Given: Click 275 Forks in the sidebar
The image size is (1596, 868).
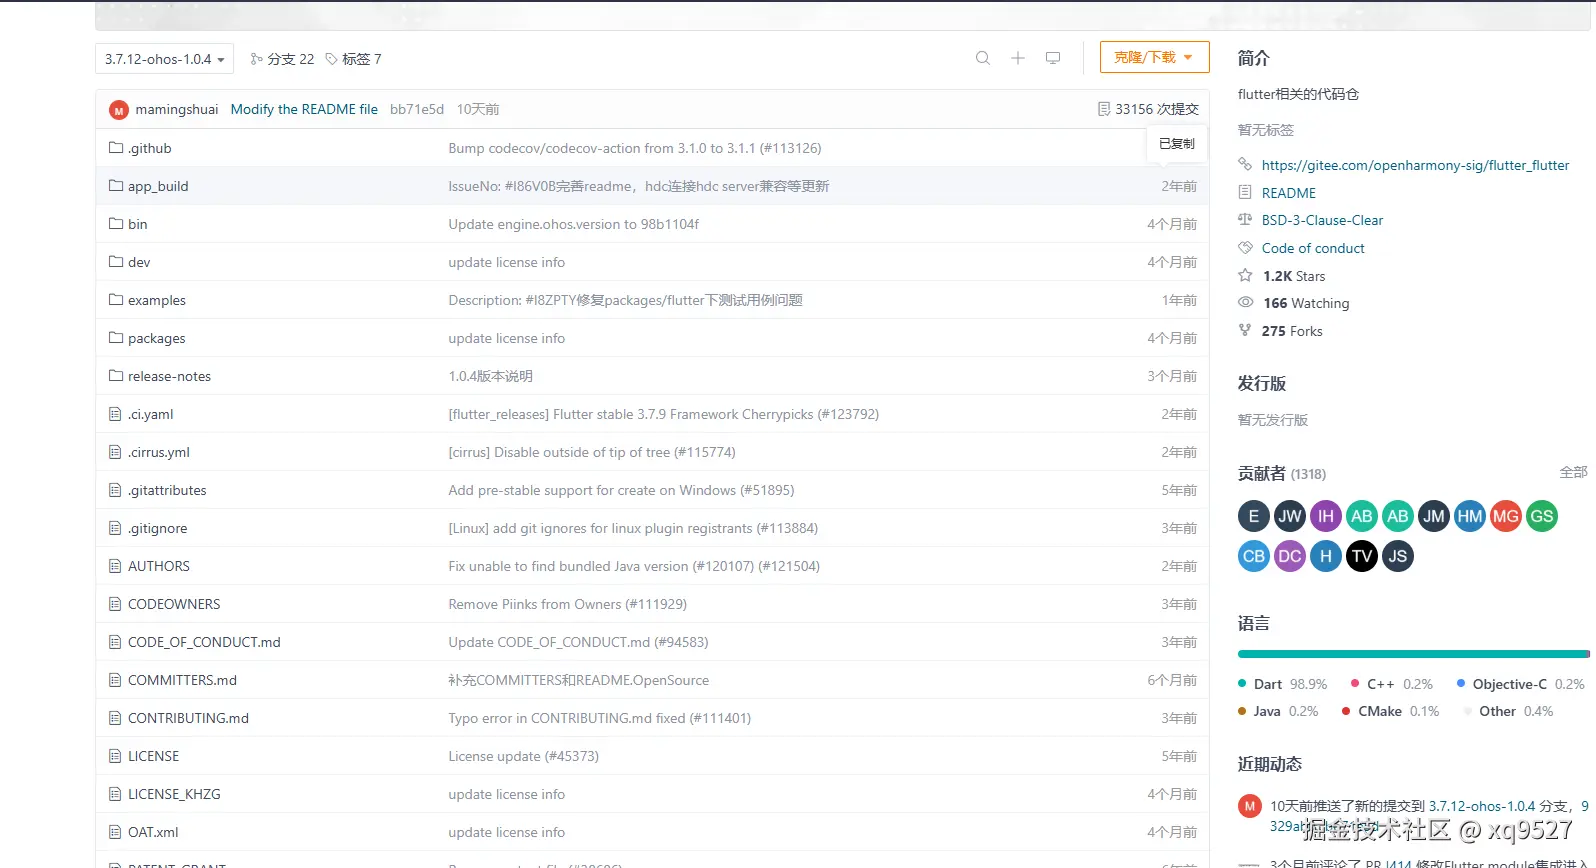Looking at the screenshot, I should (1292, 331).
